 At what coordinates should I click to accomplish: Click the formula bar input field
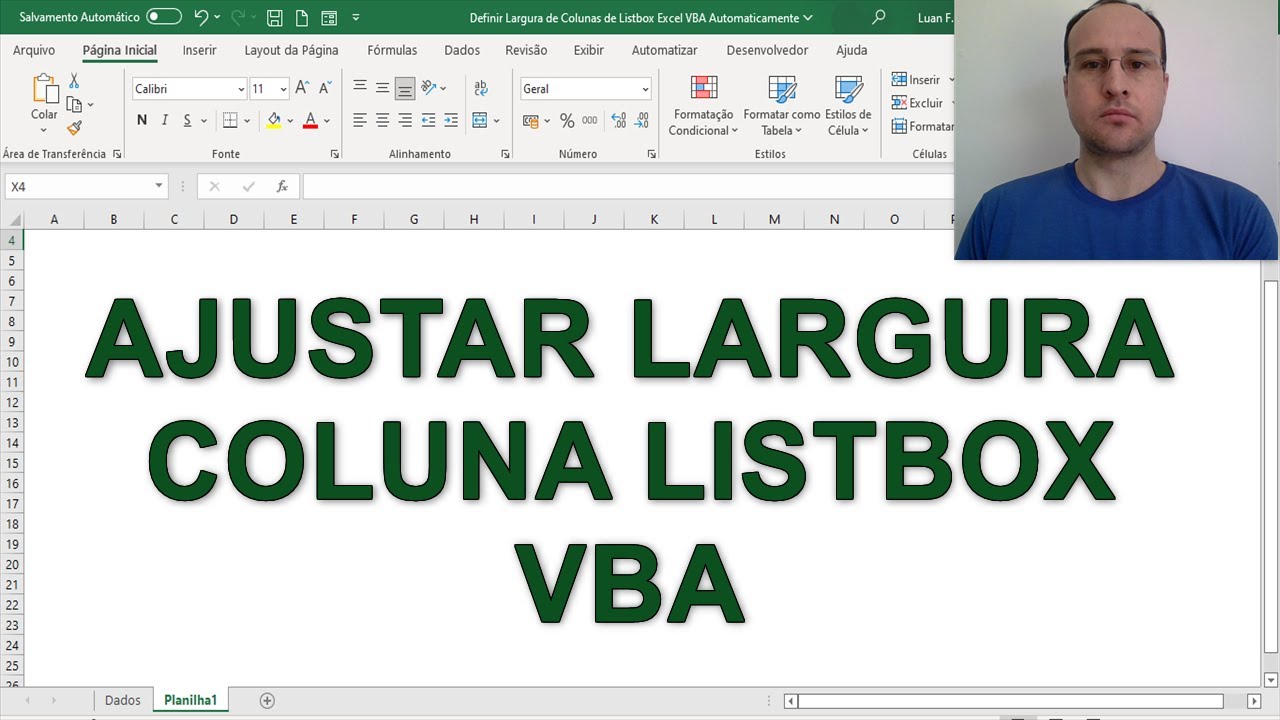point(628,186)
